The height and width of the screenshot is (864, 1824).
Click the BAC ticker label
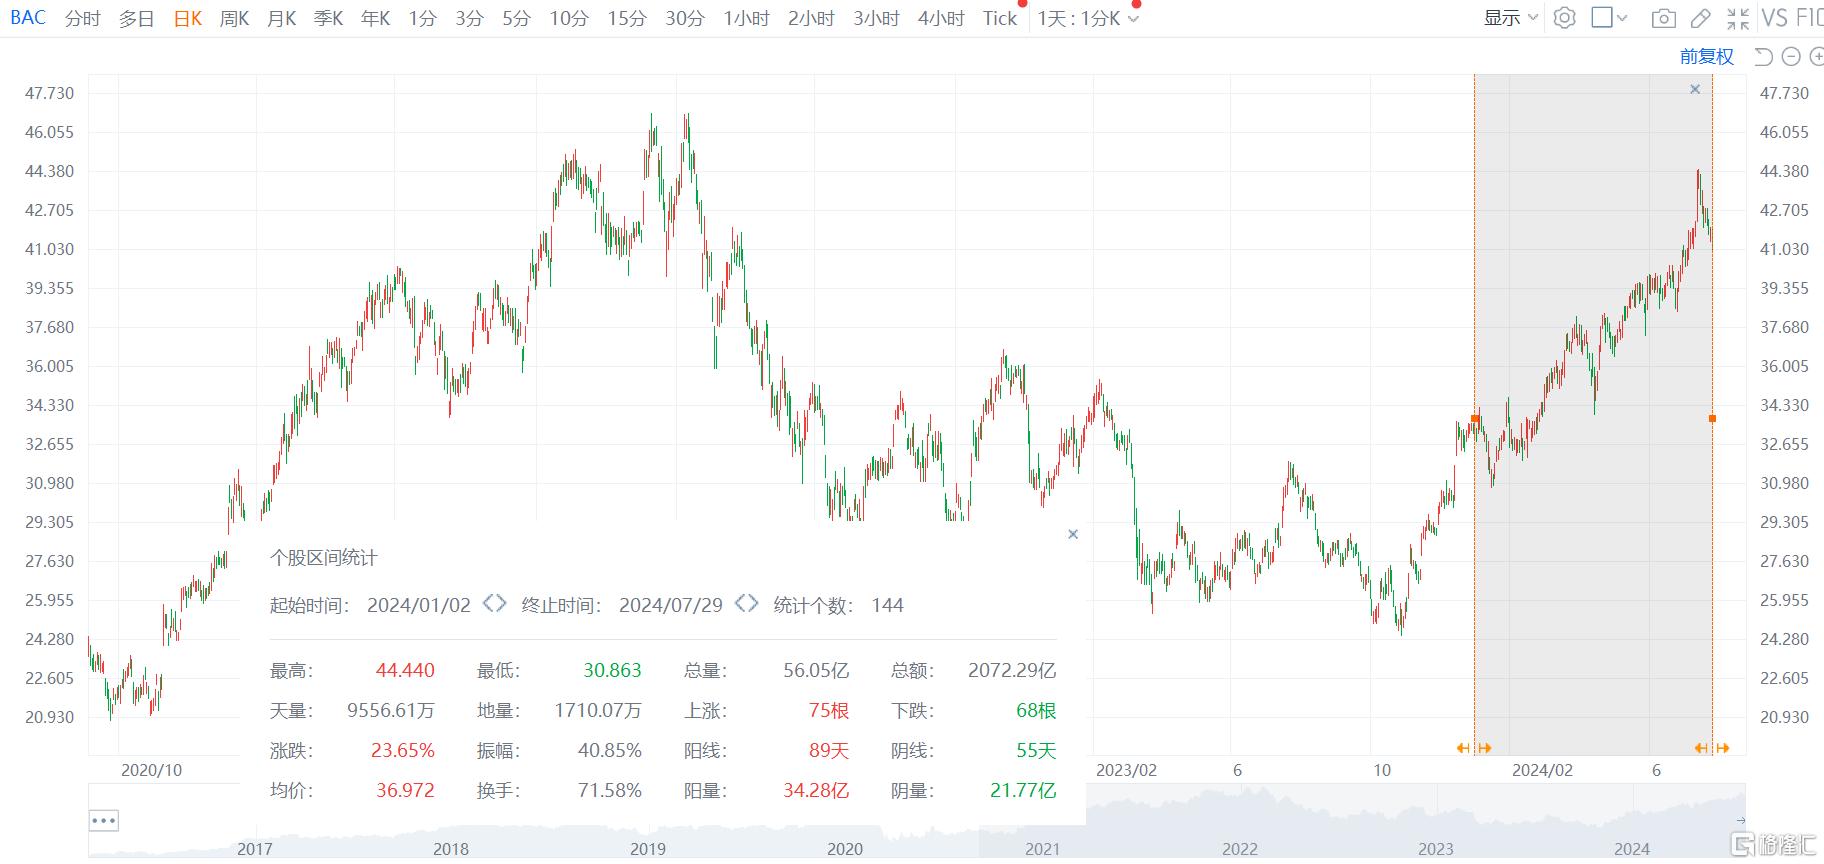point(28,18)
